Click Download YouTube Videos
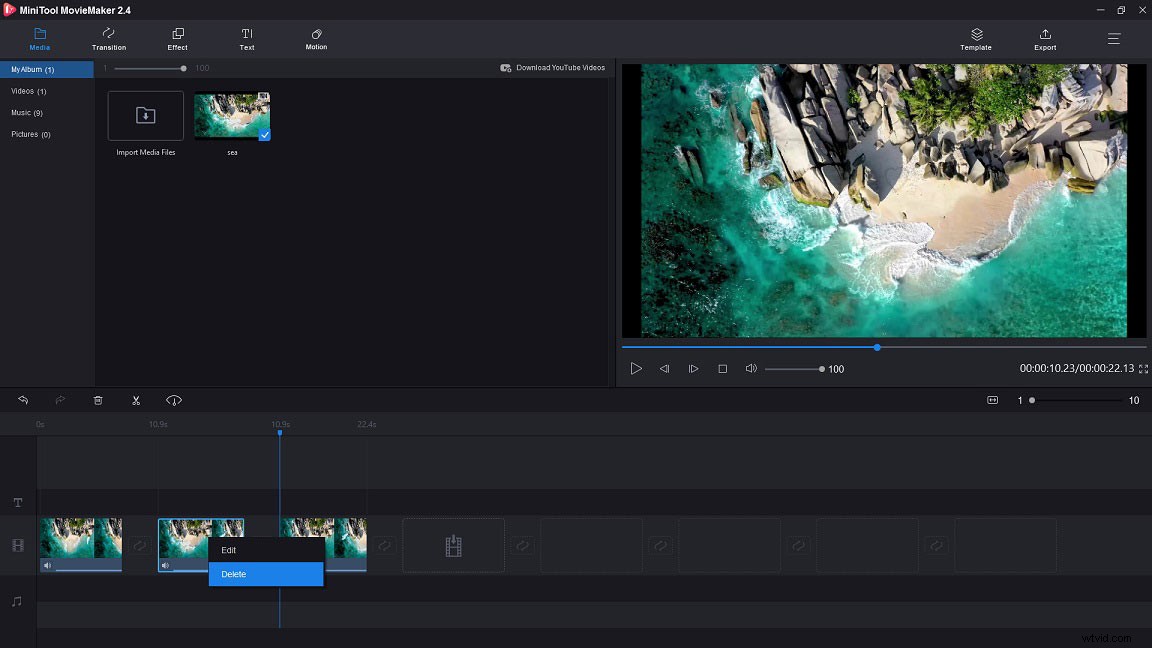The height and width of the screenshot is (648, 1152). point(555,67)
